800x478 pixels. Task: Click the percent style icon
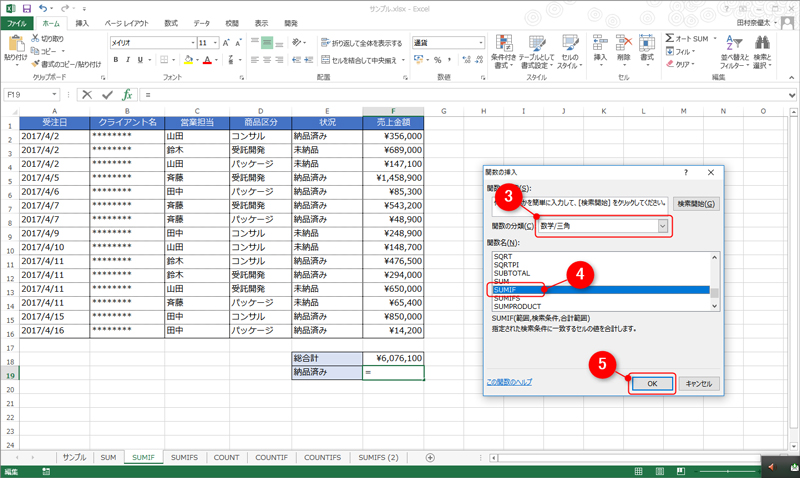(437, 60)
